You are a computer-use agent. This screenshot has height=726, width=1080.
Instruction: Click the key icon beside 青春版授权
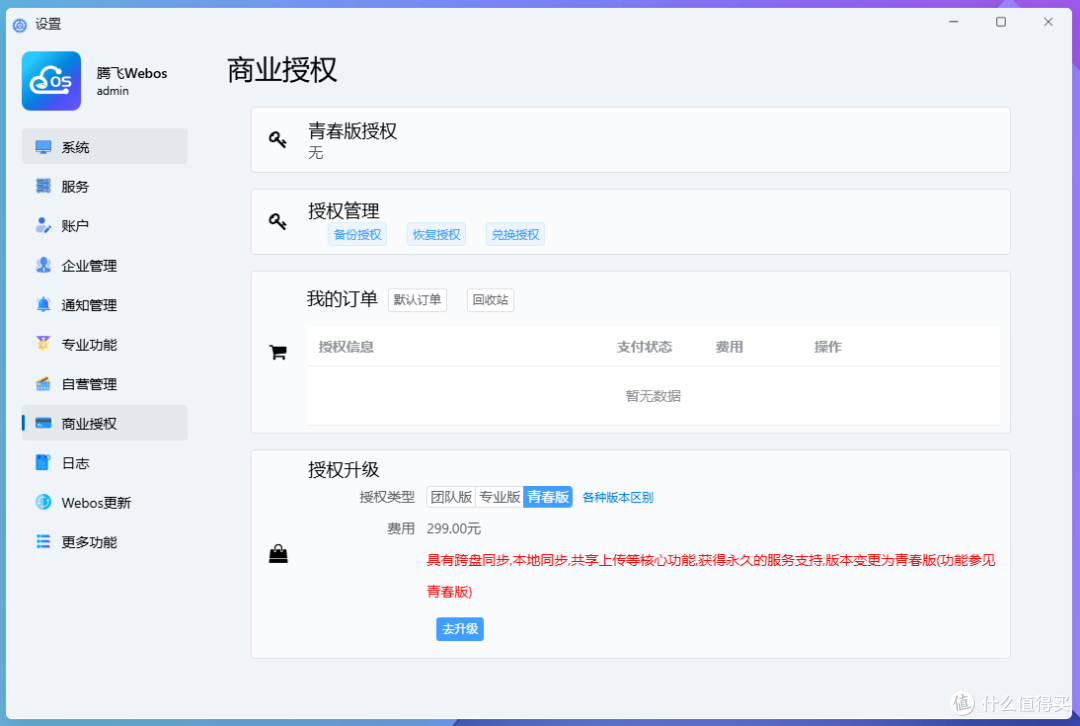pyautogui.click(x=278, y=140)
